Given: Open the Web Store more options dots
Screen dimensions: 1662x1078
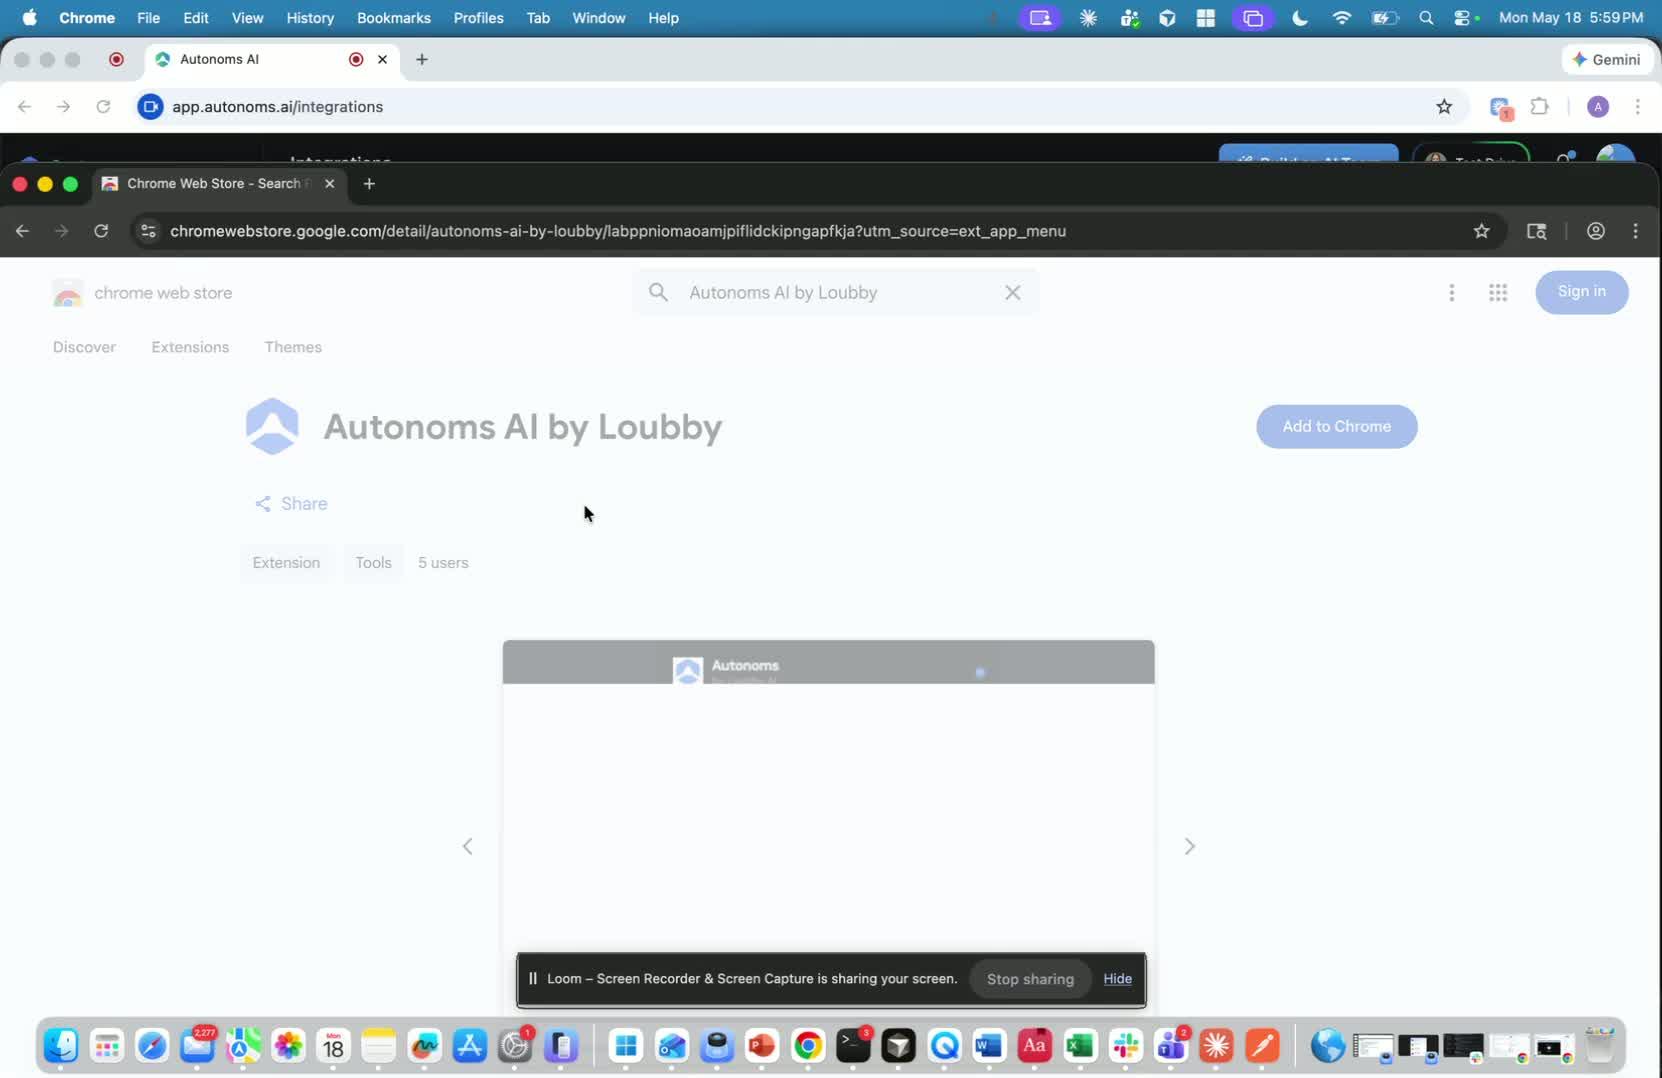Looking at the screenshot, I should click(x=1452, y=293).
